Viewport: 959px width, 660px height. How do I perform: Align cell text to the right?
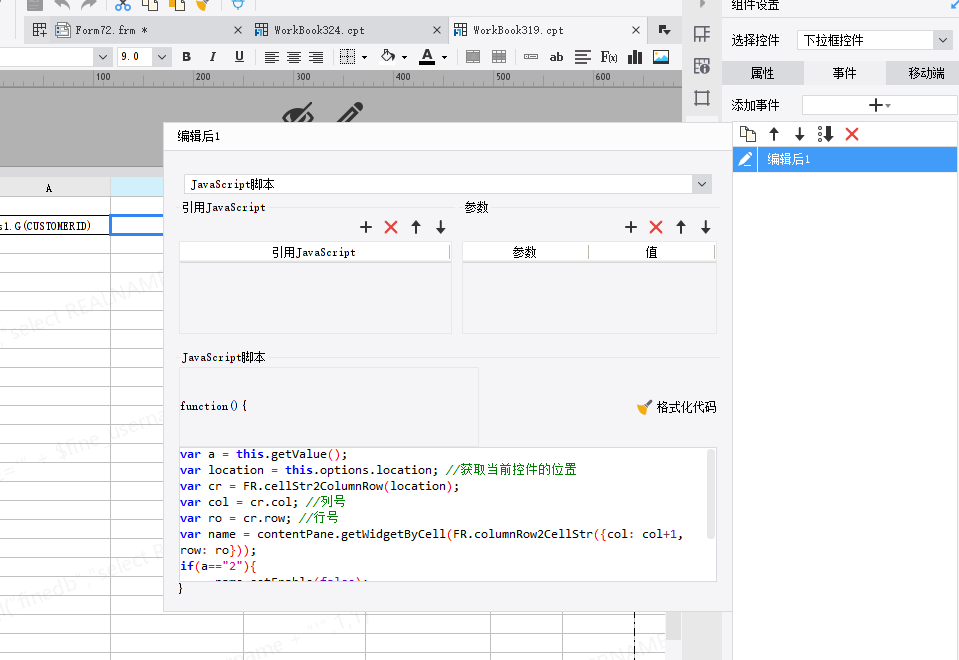[316, 57]
